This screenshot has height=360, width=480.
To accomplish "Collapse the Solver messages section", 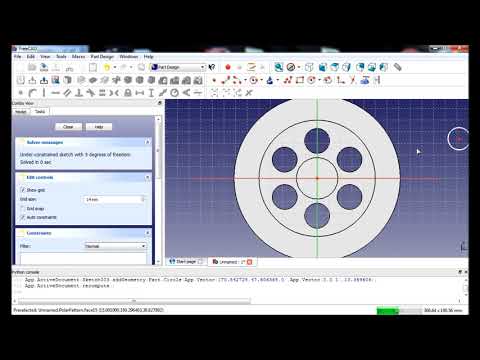I will click(147, 142).
